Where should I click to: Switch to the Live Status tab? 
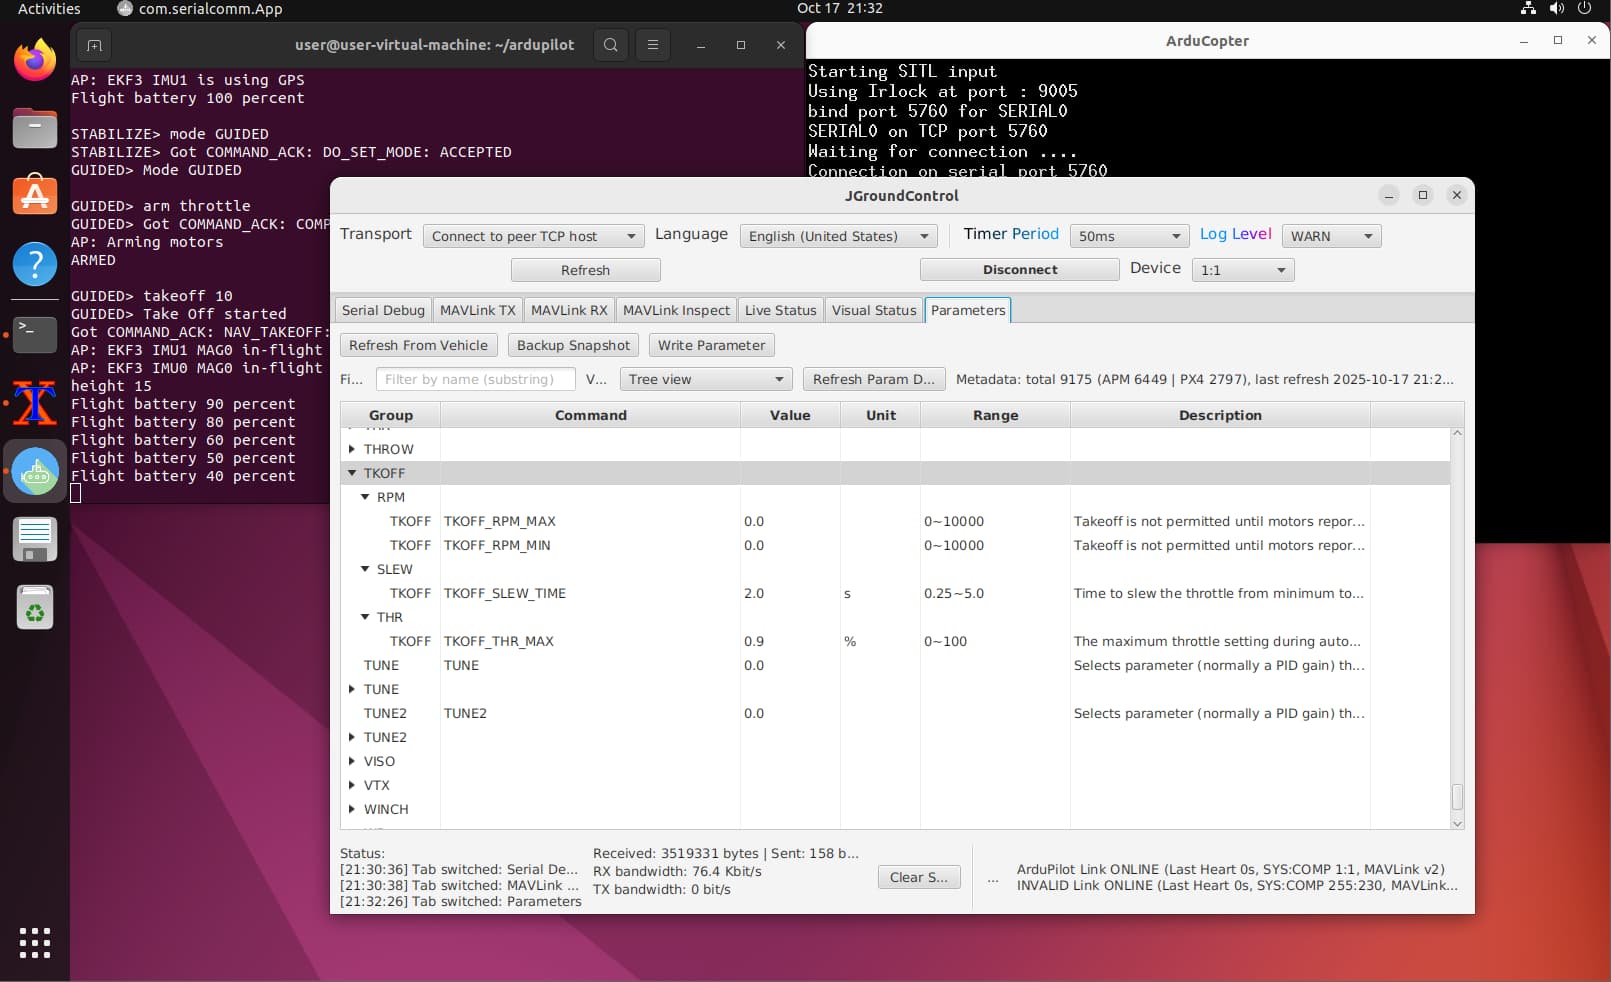tap(780, 310)
